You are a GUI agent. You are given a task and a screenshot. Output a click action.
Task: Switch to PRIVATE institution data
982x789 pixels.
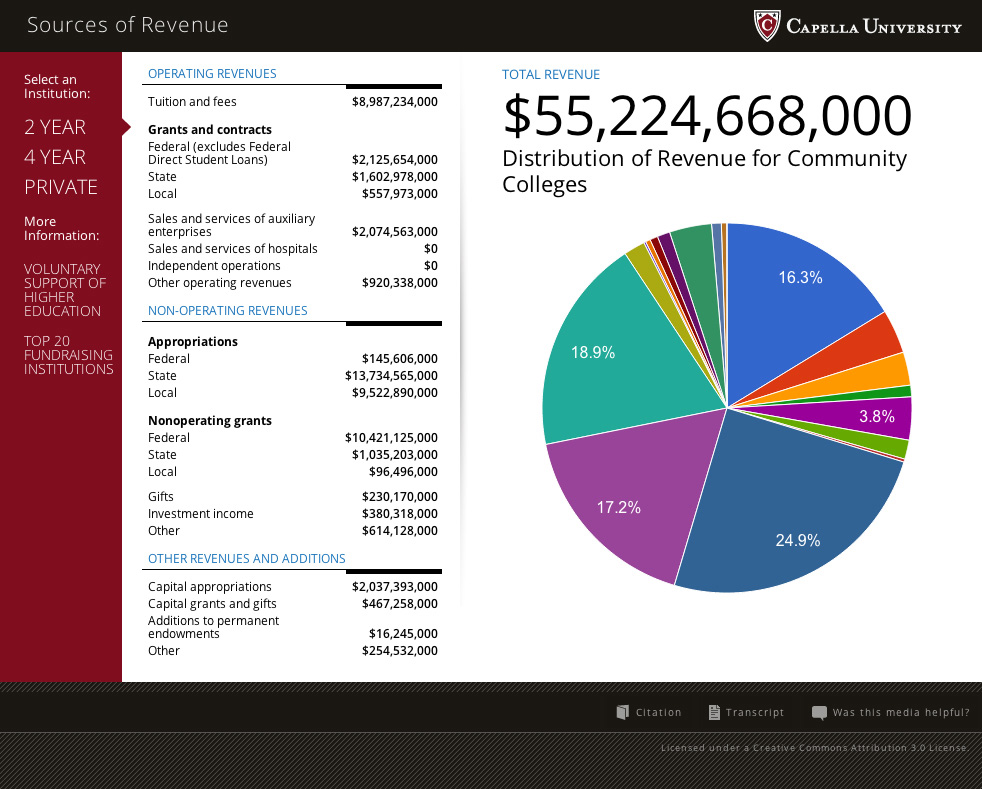pos(61,187)
